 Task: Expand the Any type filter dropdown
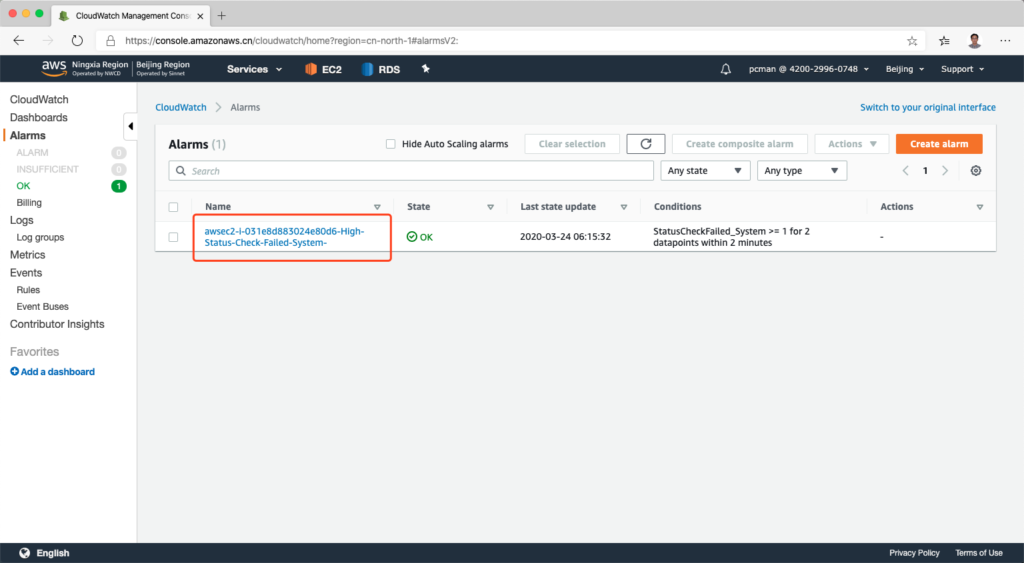[802, 171]
